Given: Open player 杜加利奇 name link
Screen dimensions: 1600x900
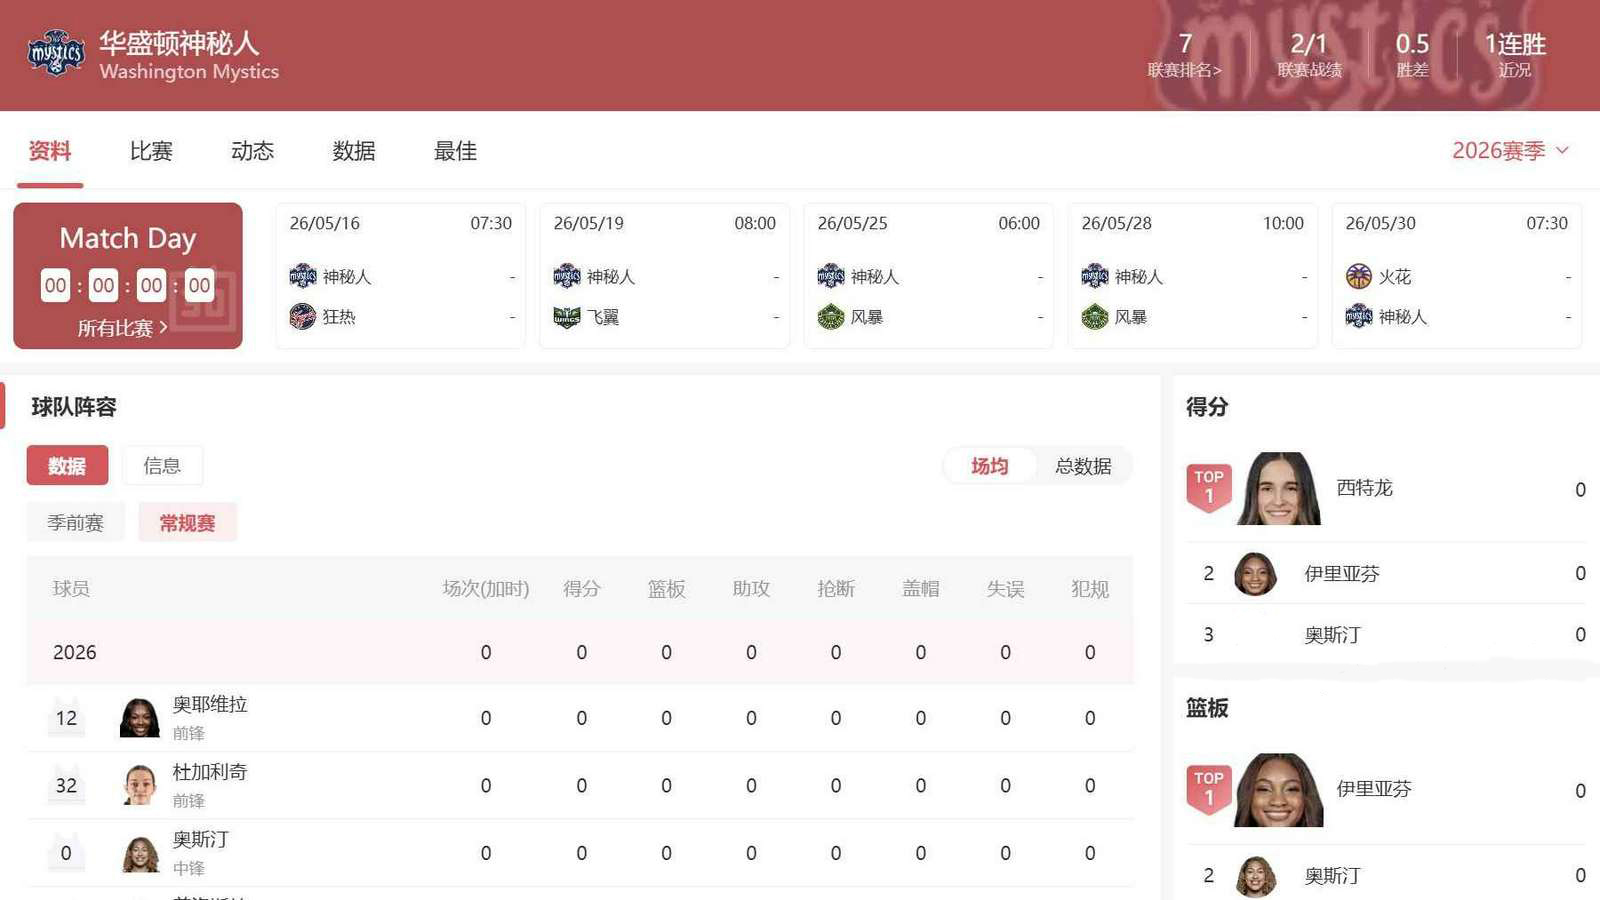Looking at the screenshot, I should [x=210, y=772].
